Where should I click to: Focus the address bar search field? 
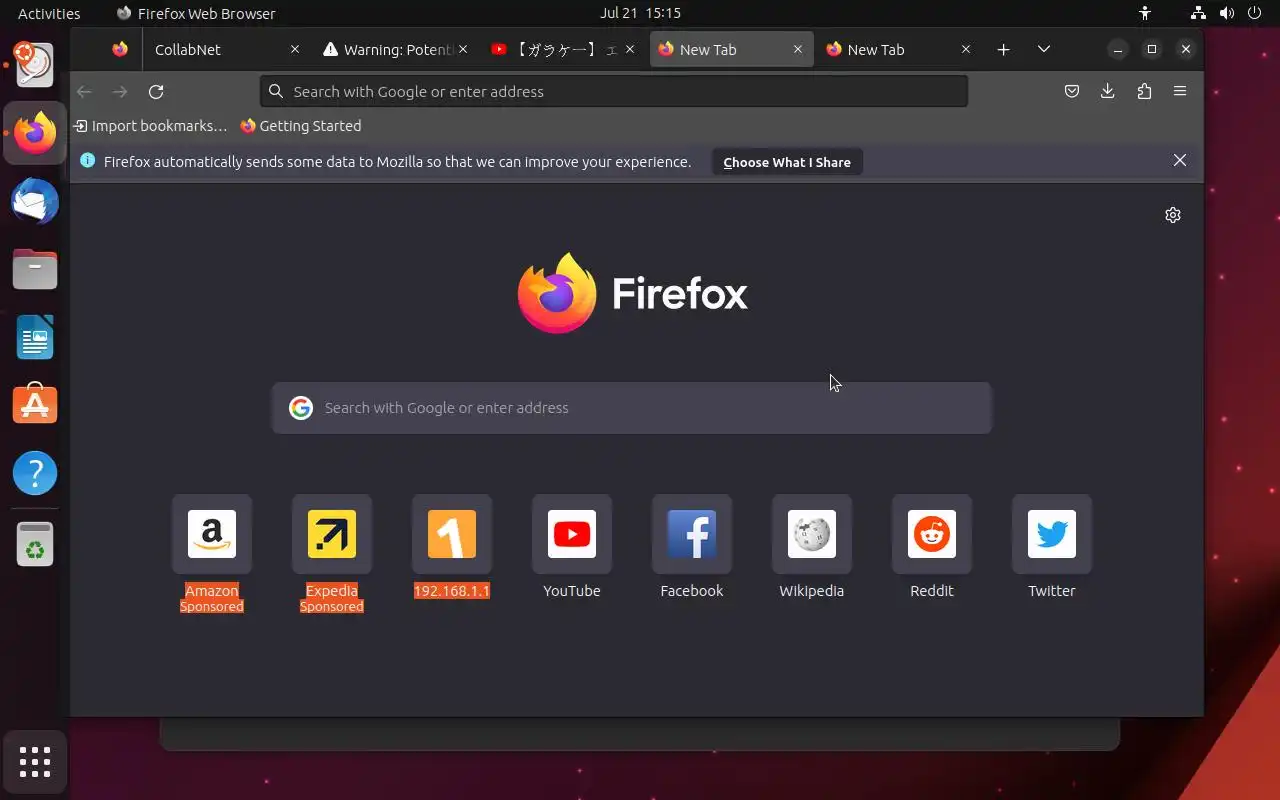tap(614, 92)
